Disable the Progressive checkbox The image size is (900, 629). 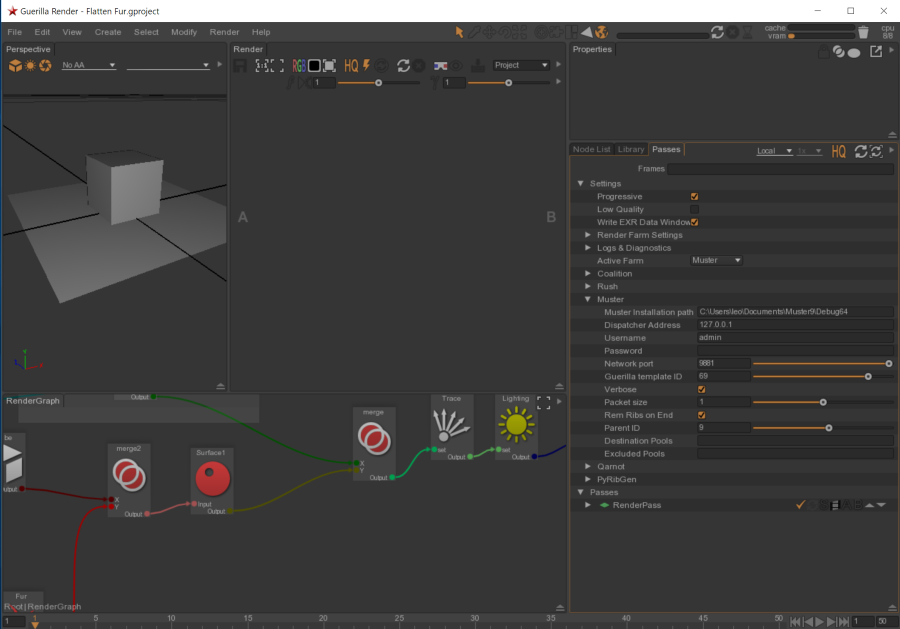[x=695, y=197]
